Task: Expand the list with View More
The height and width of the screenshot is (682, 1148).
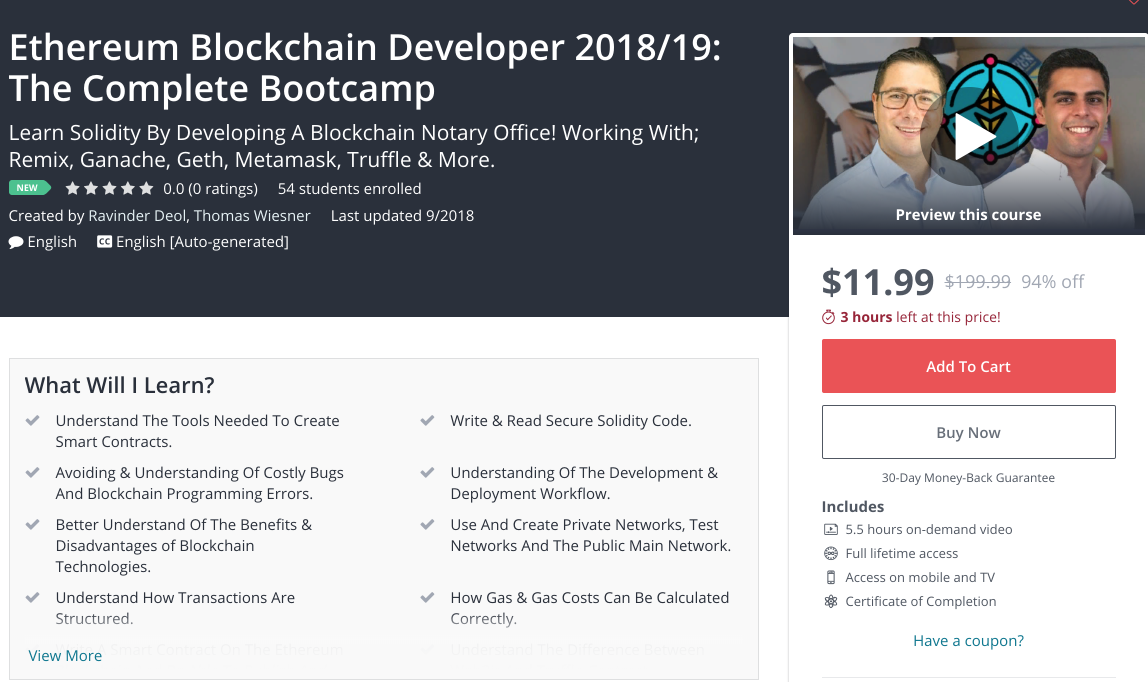Action: pyautogui.click(x=65, y=656)
